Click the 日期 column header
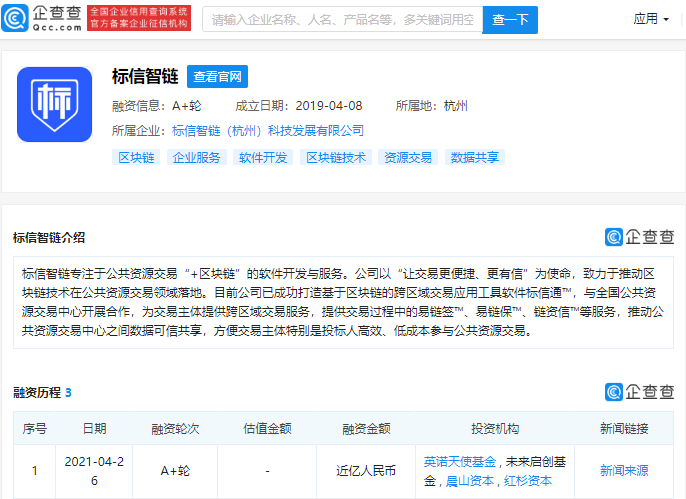Image resolution: width=686 pixels, height=499 pixels. [94, 429]
